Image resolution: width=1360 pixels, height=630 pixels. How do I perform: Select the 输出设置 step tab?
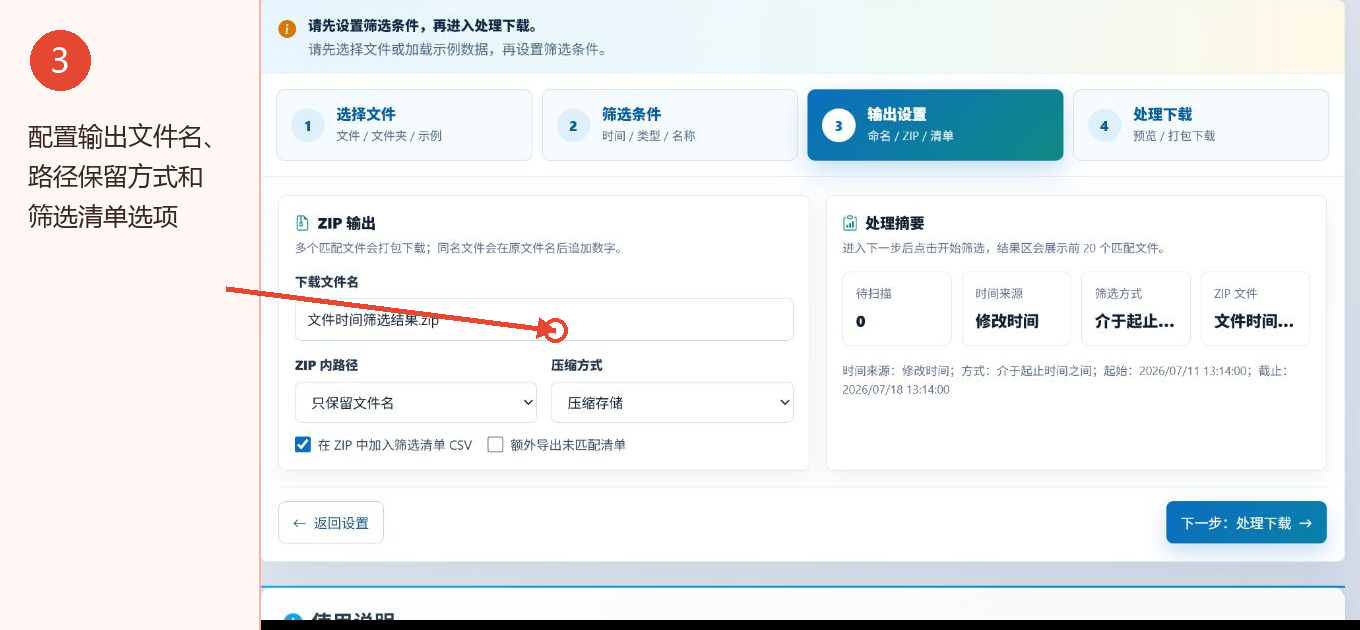(x=935, y=125)
